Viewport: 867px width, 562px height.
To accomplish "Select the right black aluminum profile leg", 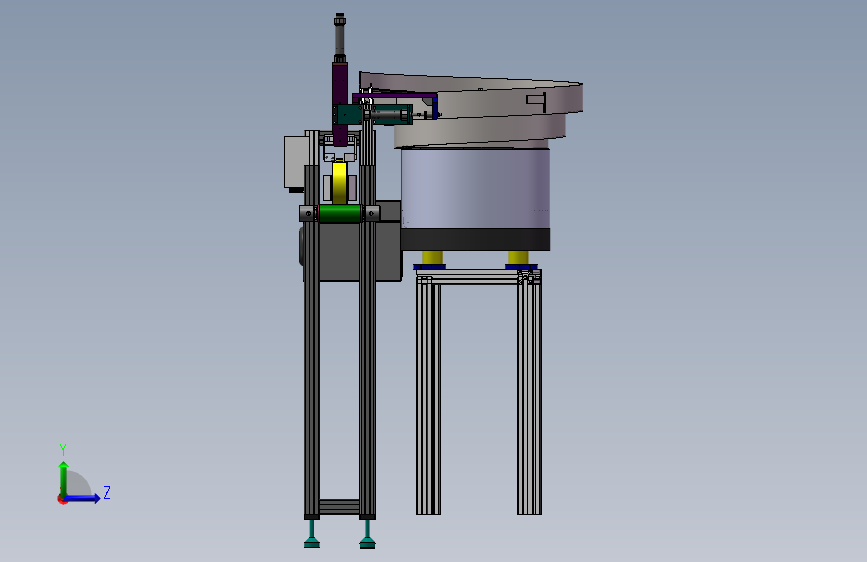I will 367,343.
